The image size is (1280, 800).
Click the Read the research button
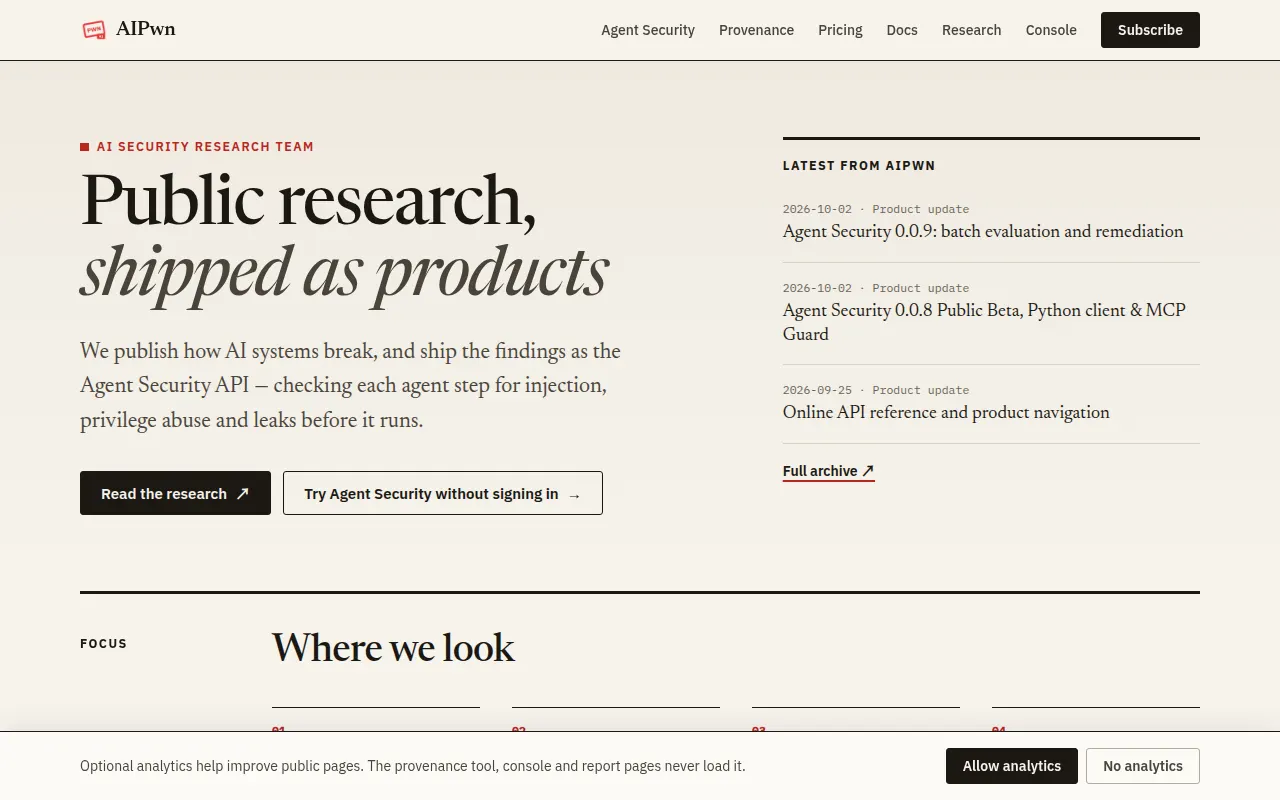pyautogui.click(x=175, y=493)
